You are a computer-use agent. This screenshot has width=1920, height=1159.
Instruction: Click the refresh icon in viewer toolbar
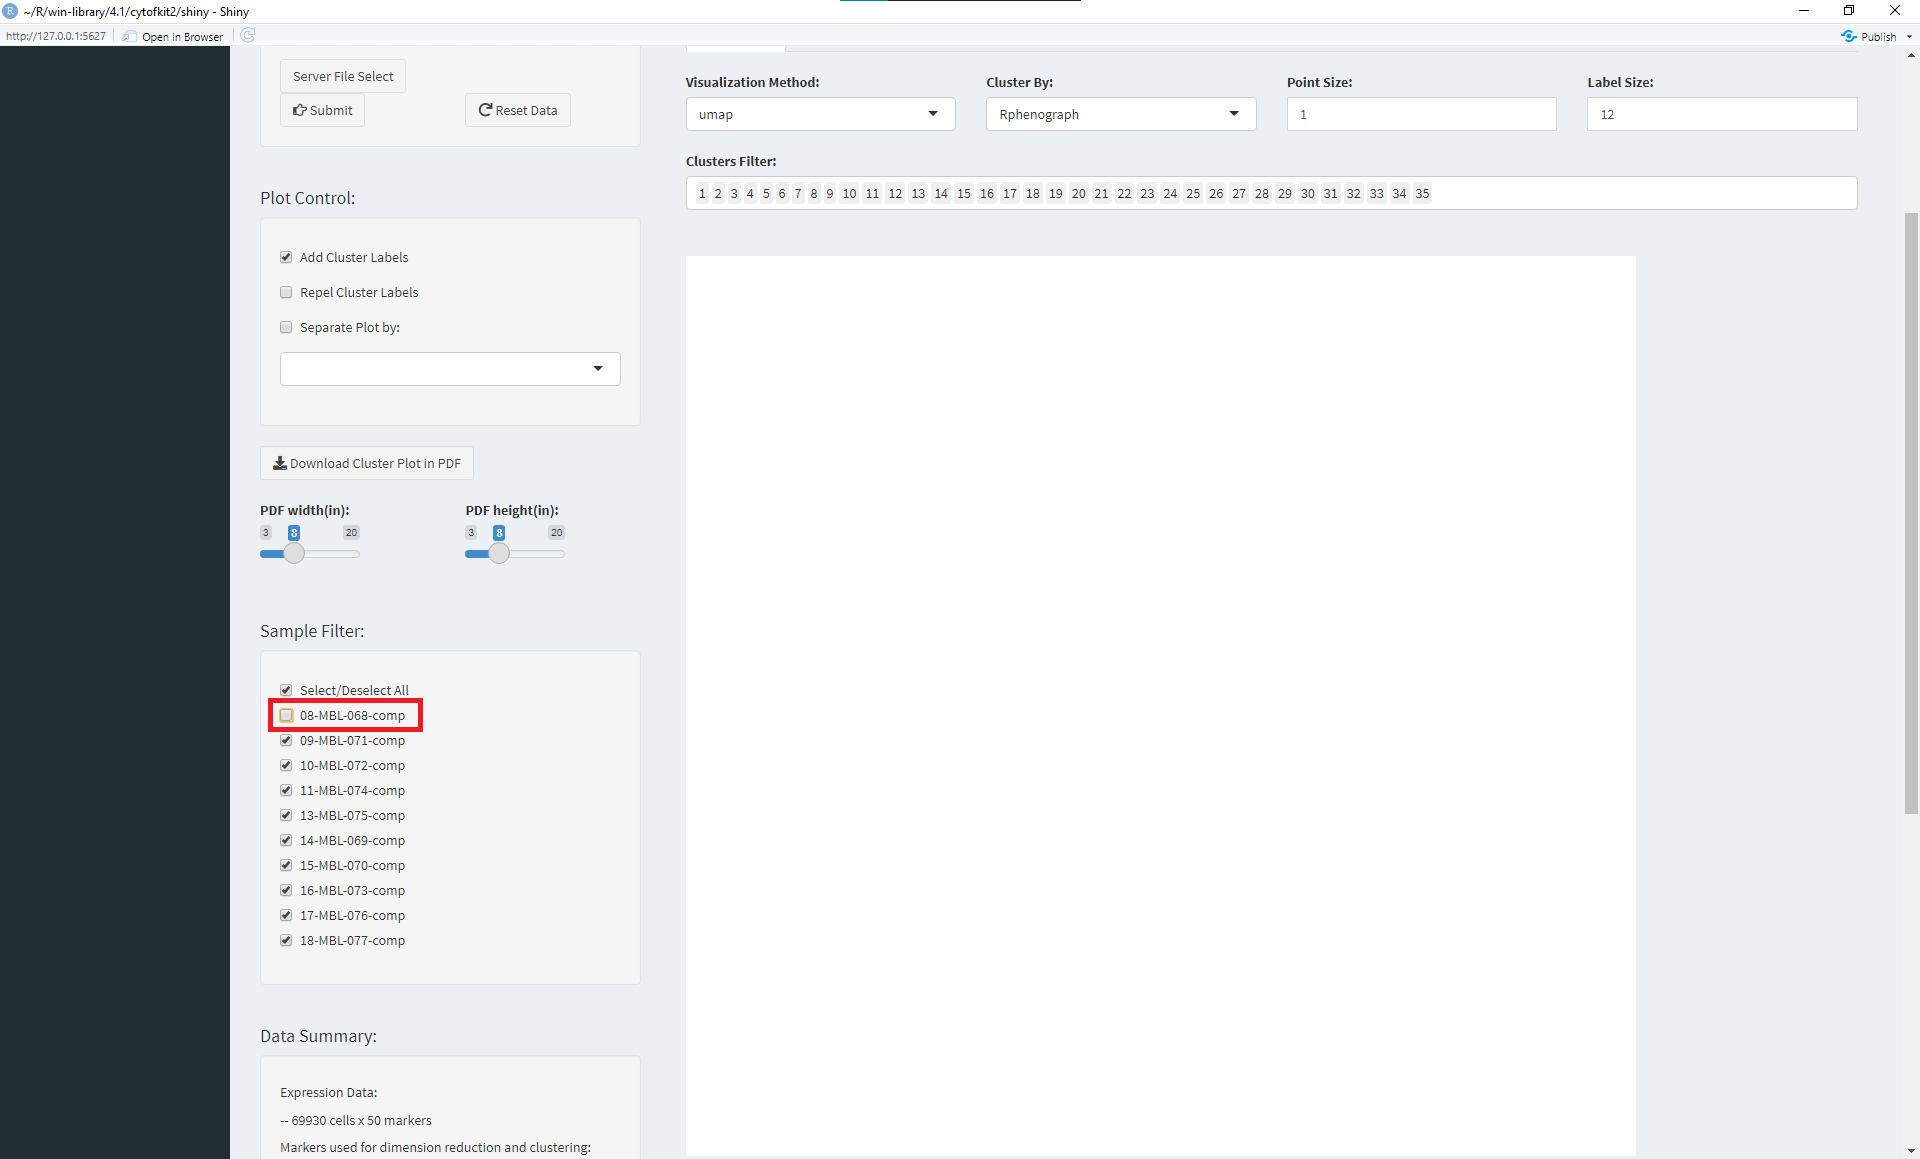248,36
